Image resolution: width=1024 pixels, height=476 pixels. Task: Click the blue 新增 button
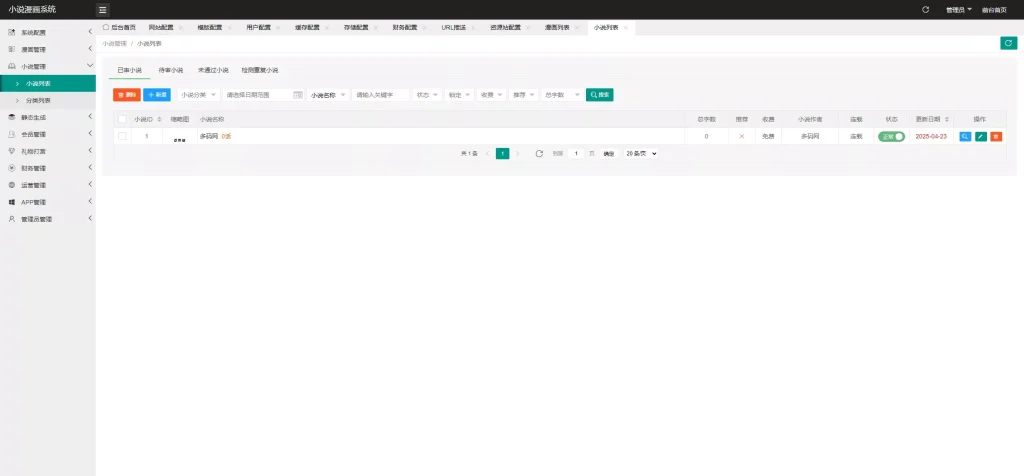point(157,95)
